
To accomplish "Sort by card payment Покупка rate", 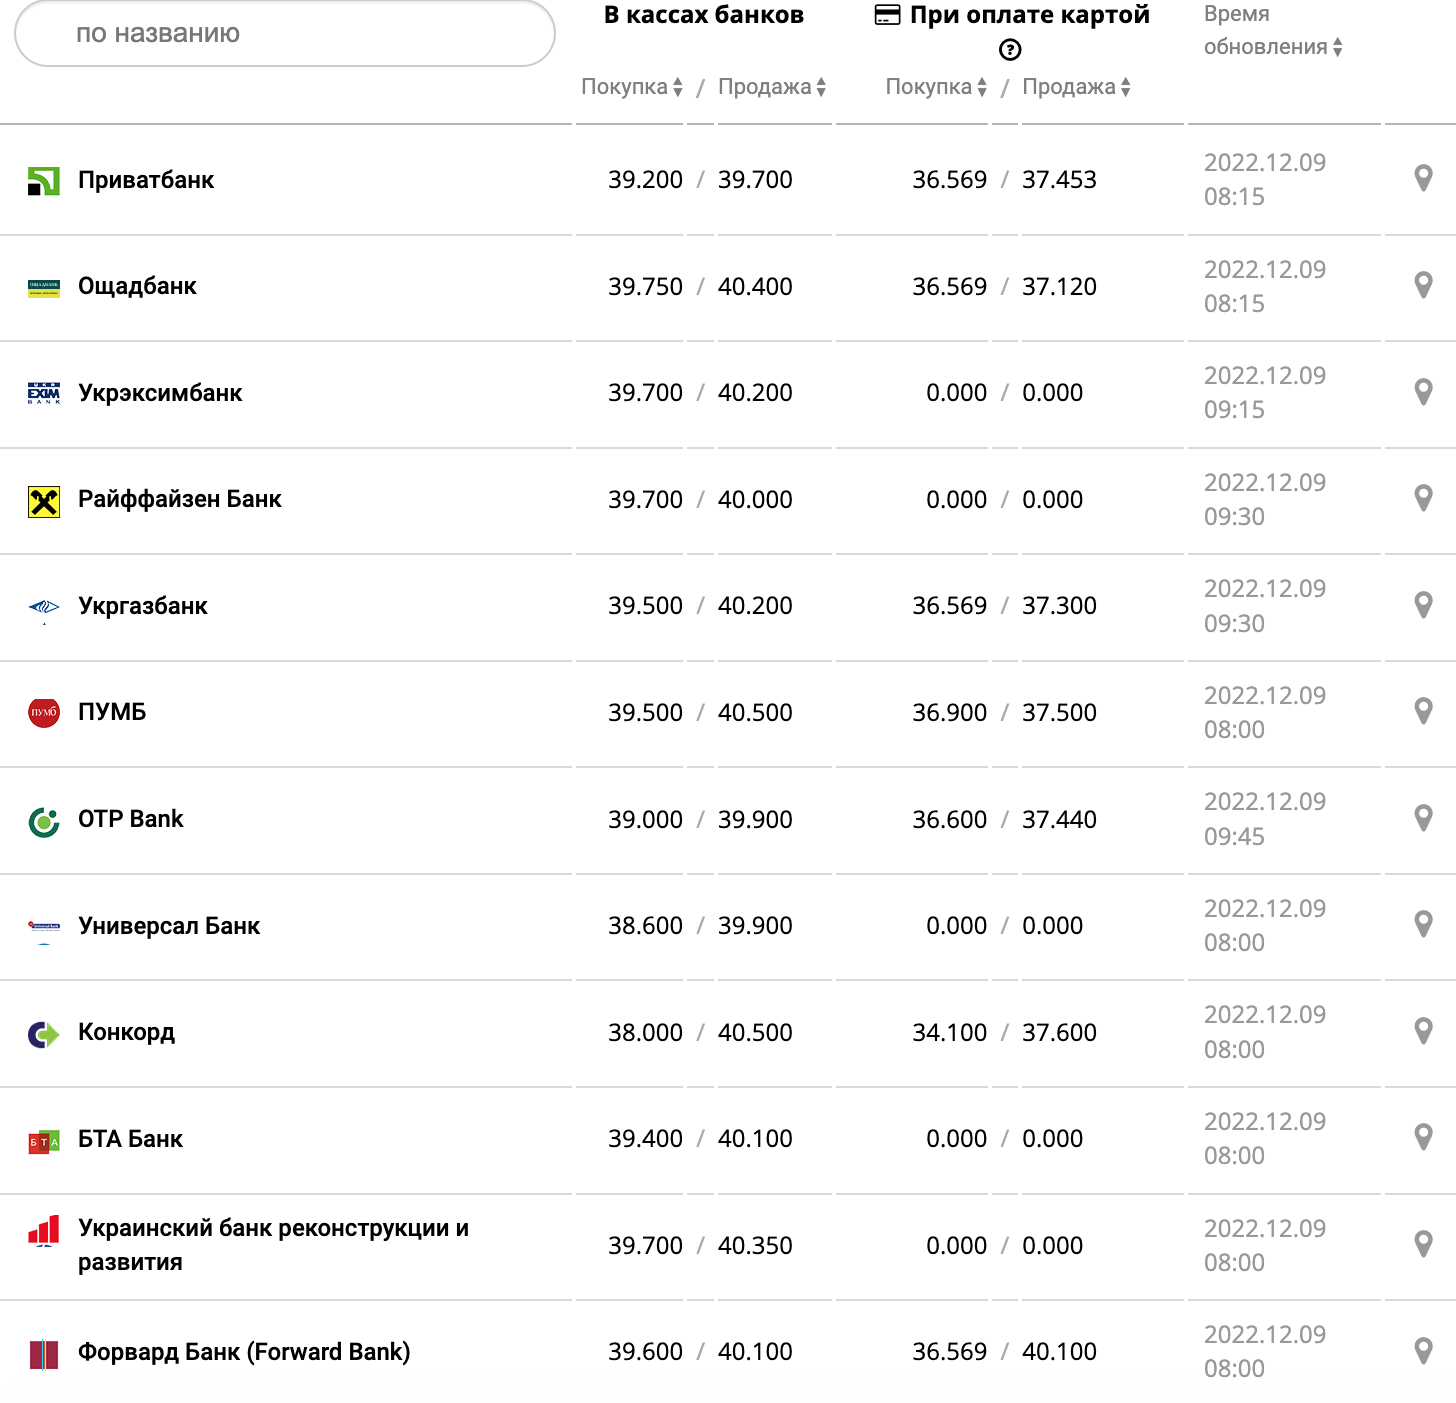I will (x=936, y=87).
